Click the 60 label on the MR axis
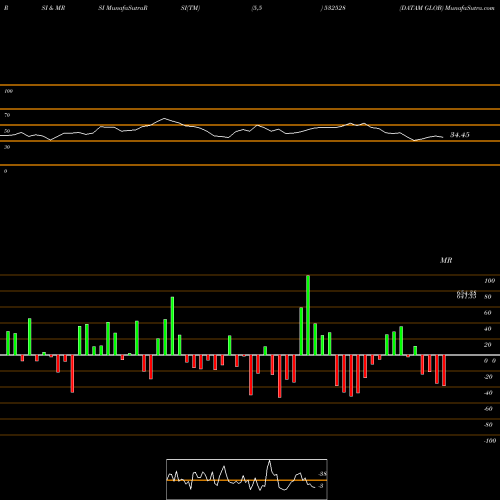Screen dimensions: 500x500 click(488, 313)
